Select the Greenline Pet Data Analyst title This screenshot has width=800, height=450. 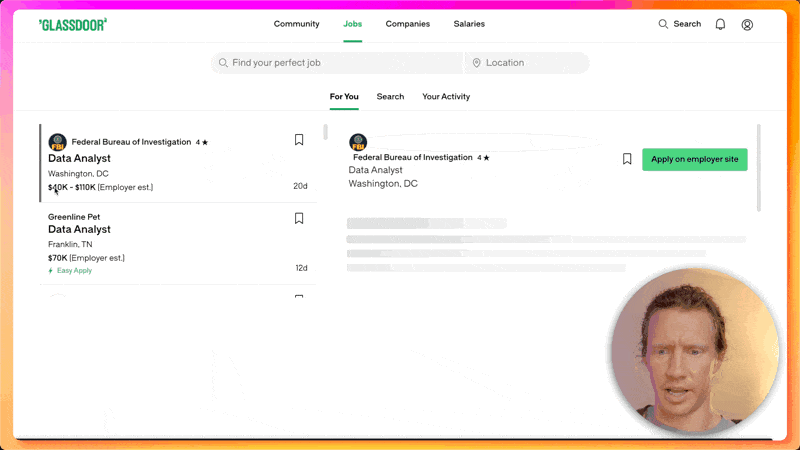pos(79,229)
